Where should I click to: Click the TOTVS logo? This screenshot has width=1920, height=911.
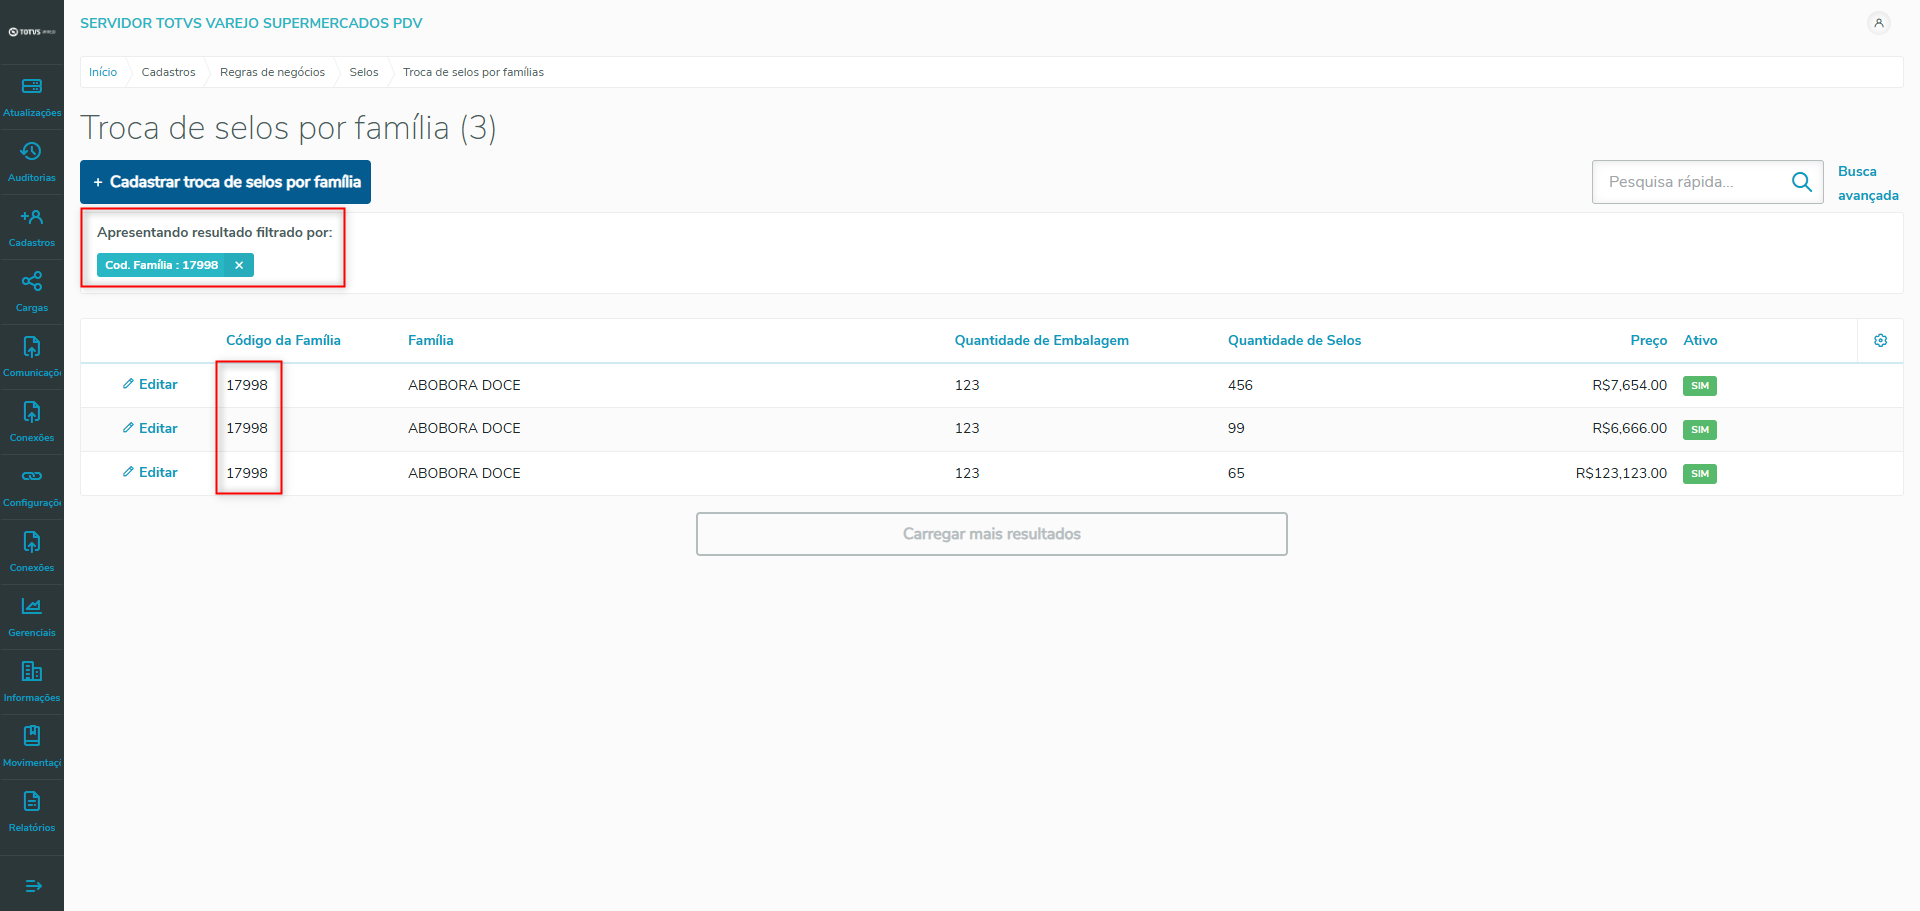[x=32, y=32]
